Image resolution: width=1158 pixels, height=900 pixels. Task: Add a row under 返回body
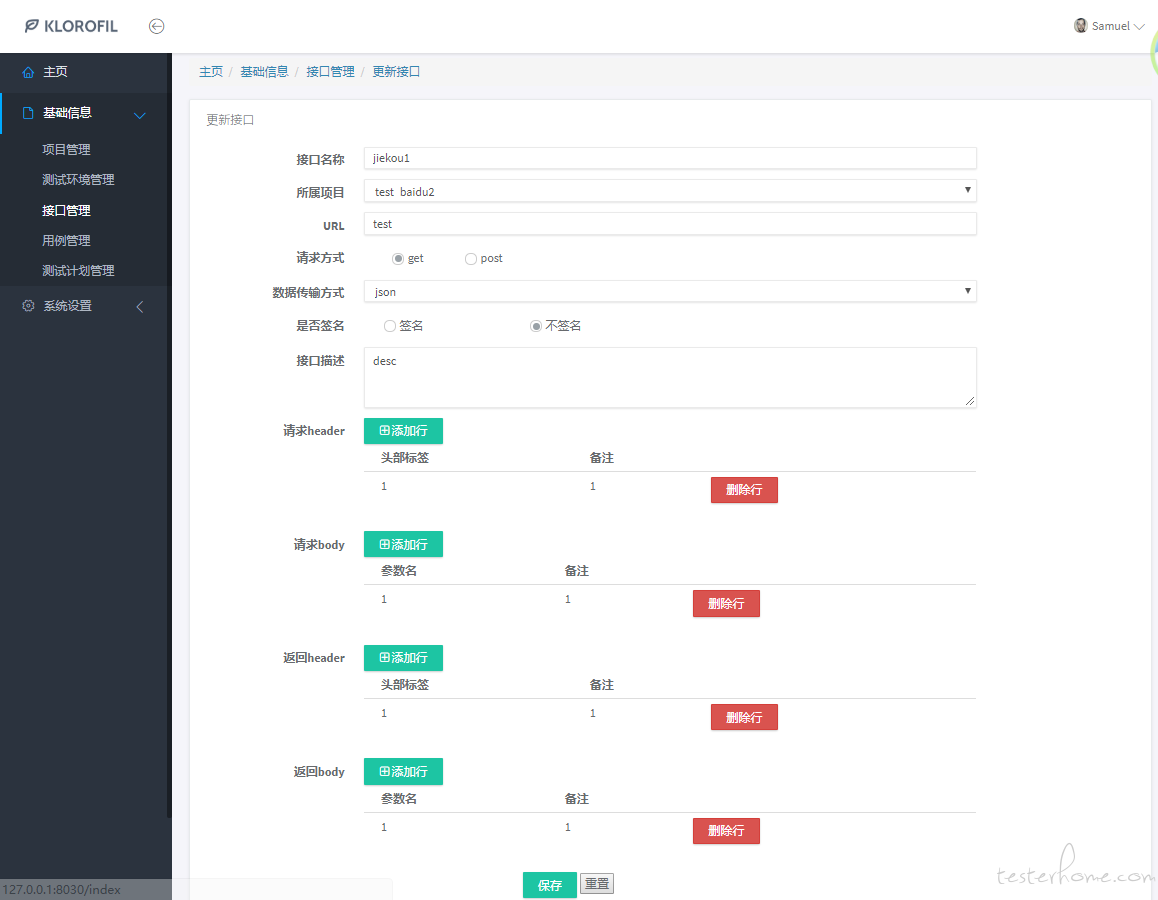403,772
